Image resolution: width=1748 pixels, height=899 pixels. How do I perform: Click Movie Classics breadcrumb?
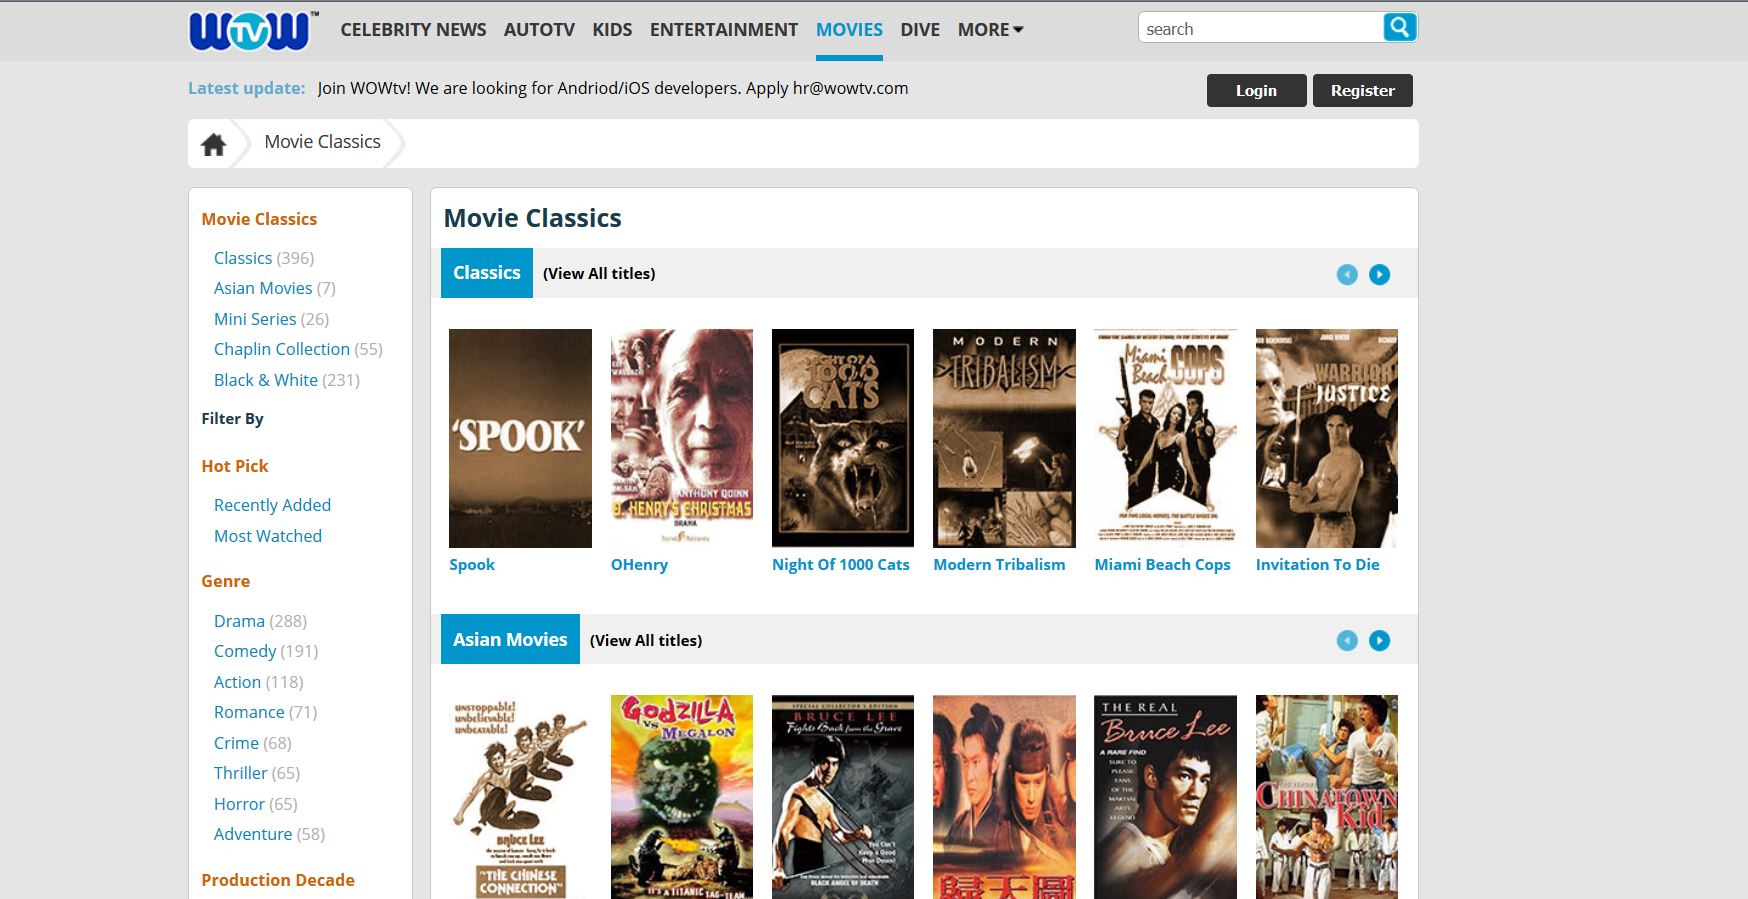tap(322, 142)
